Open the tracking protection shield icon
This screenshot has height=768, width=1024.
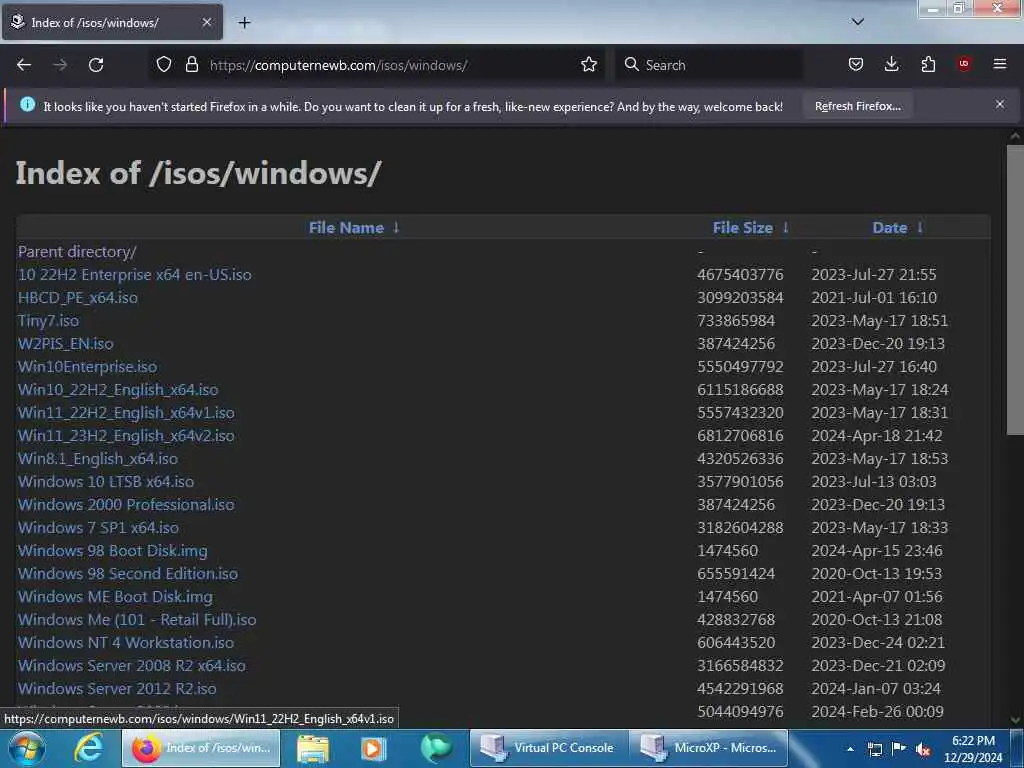coord(164,64)
